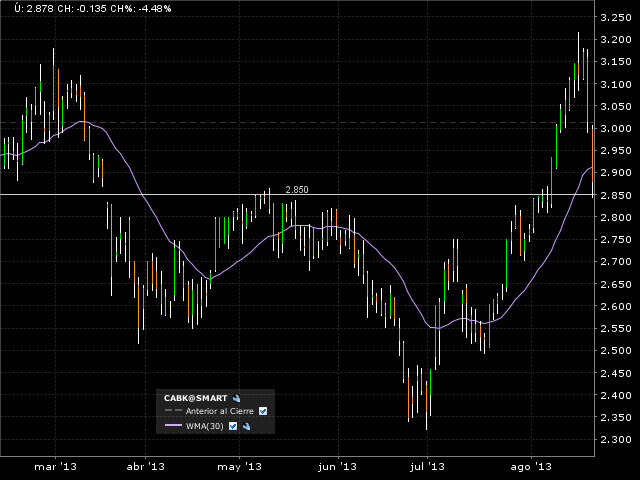Click the last price value Ú: 2.878
The height and width of the screenshot is (480, 640).
coord(34,9)
